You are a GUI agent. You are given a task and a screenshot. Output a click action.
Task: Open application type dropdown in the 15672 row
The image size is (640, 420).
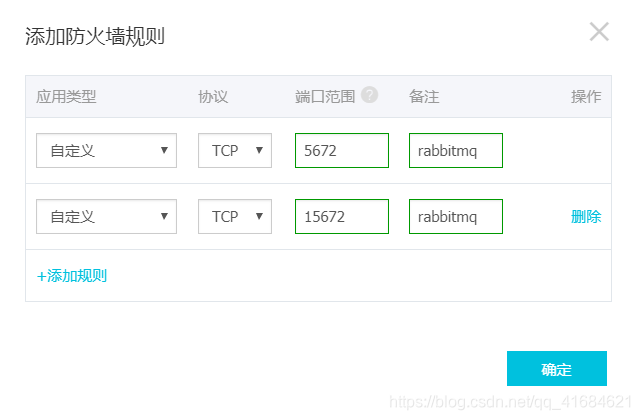pyautogui.click(x=106, y=217)
